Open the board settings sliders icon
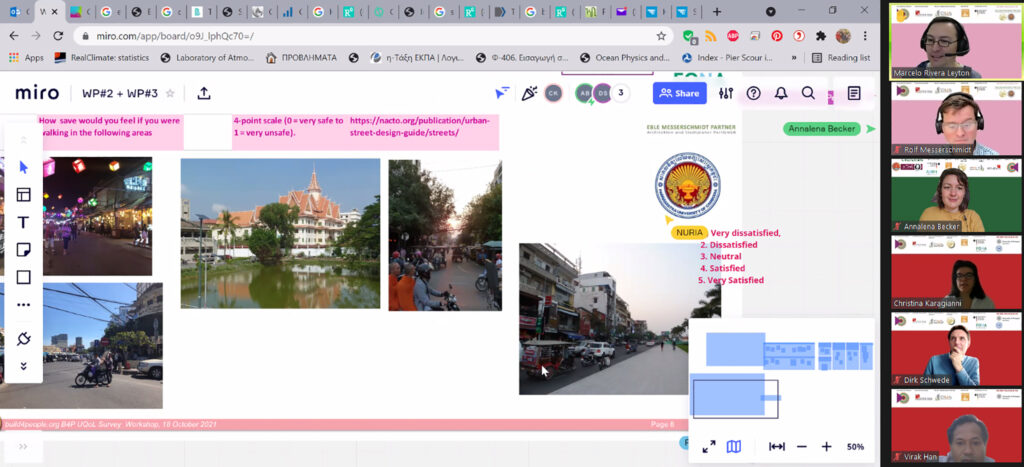Viewport: 1024px width, 467px height. coord(726,93)
